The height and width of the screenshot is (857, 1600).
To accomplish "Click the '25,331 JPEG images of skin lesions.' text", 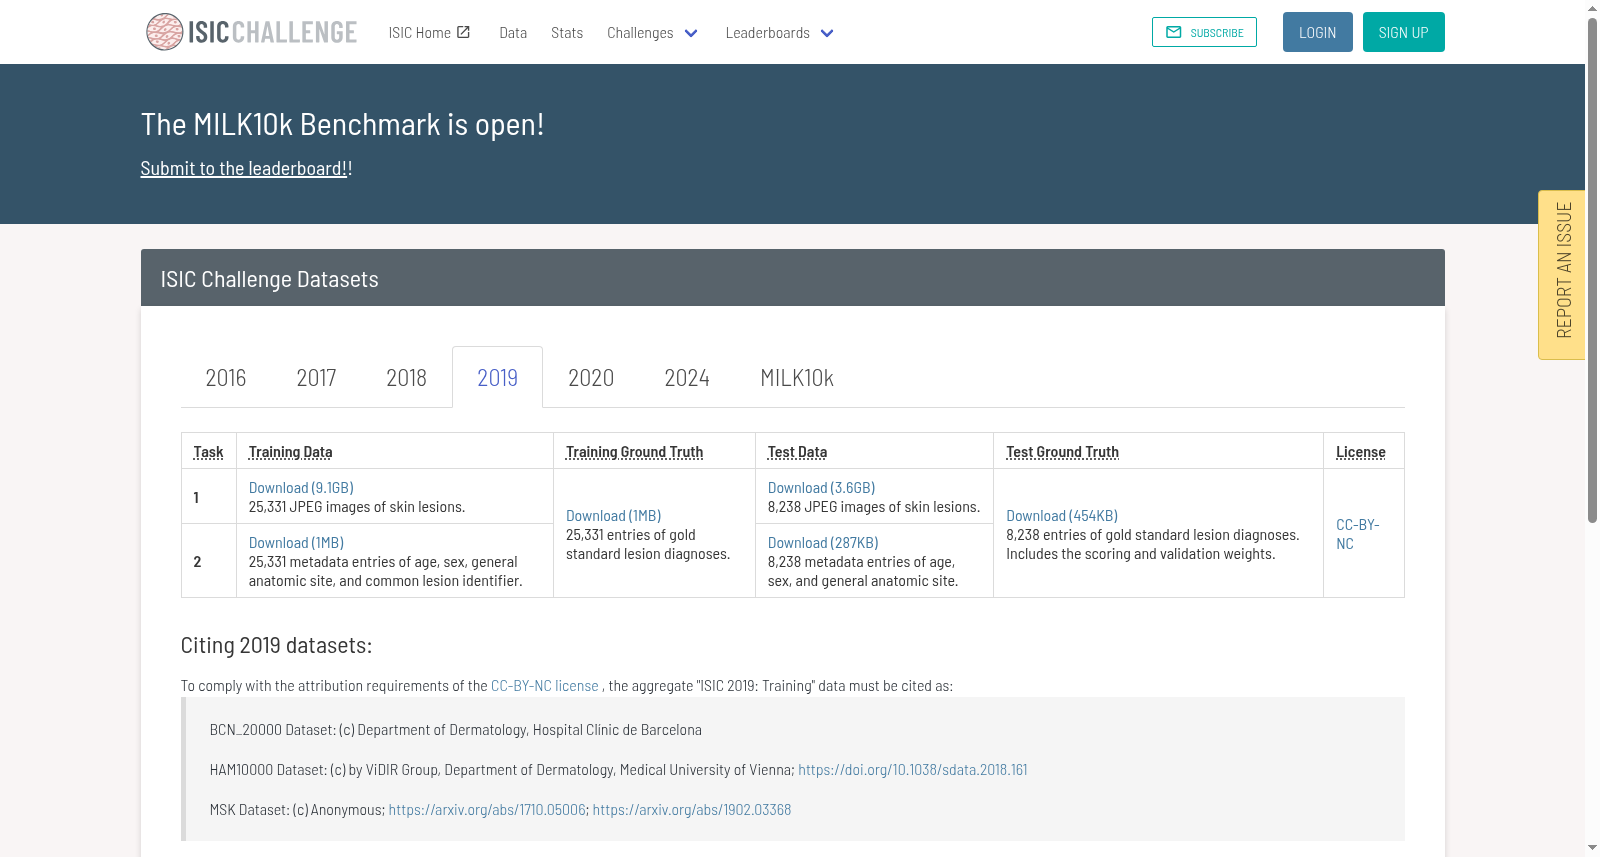I will tap(357, 507).
